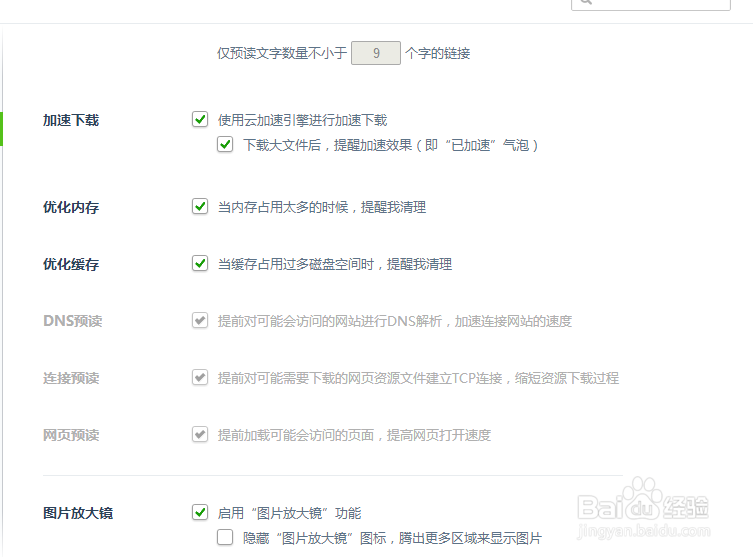The image size is (753, 557).
Task: Click the 连接预读 TCP连接 checkbox
Action: tap(200, 377)
